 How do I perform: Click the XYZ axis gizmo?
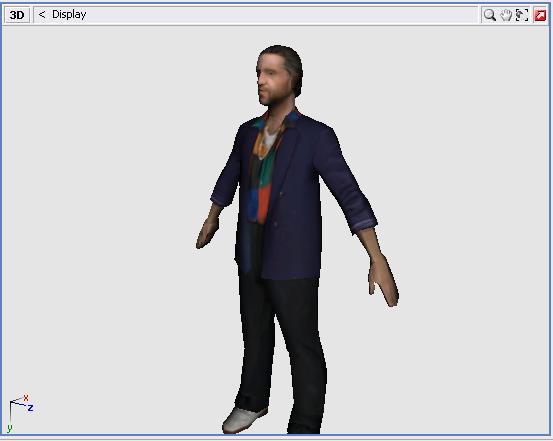pos(20,413)
